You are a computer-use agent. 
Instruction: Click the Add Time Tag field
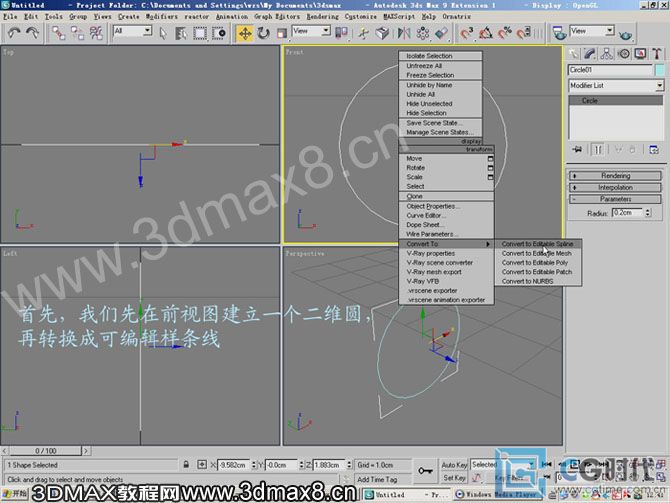click(x=377, y=479)
